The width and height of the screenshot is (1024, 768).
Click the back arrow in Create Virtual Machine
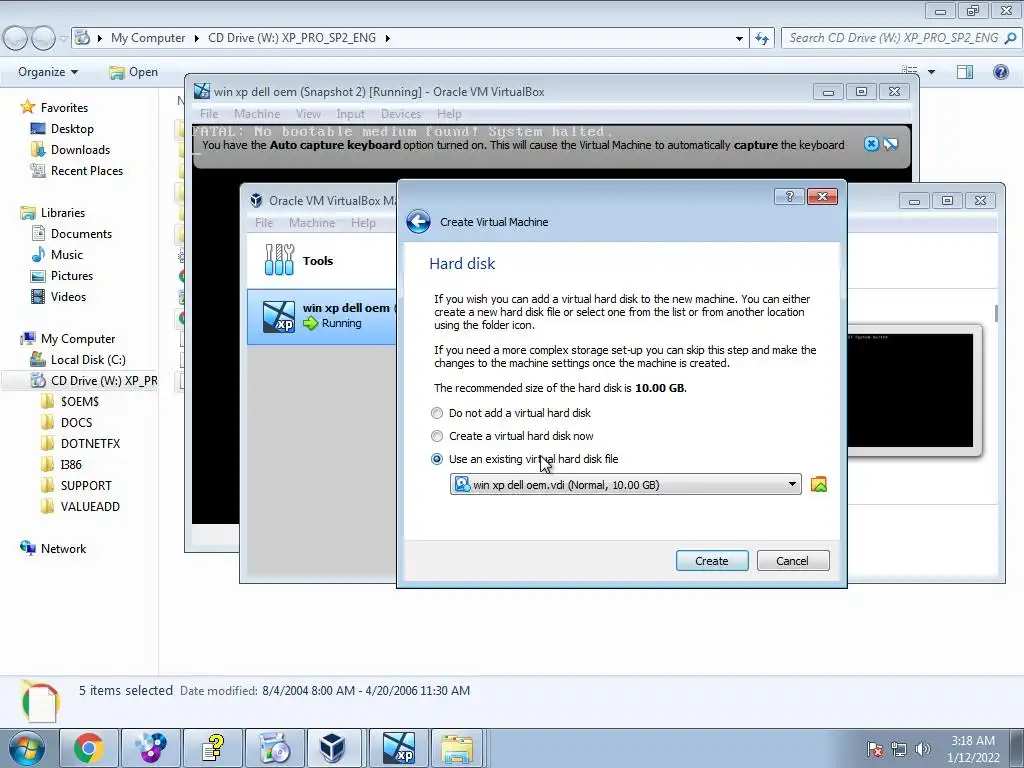tap(418, 221)
